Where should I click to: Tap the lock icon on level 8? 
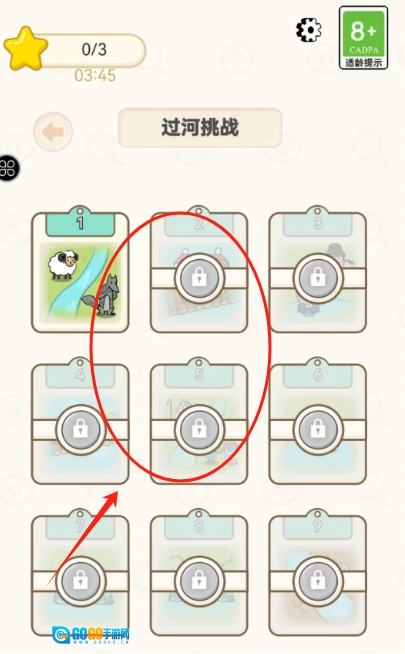pyautogui.click(x=199, y=581)
